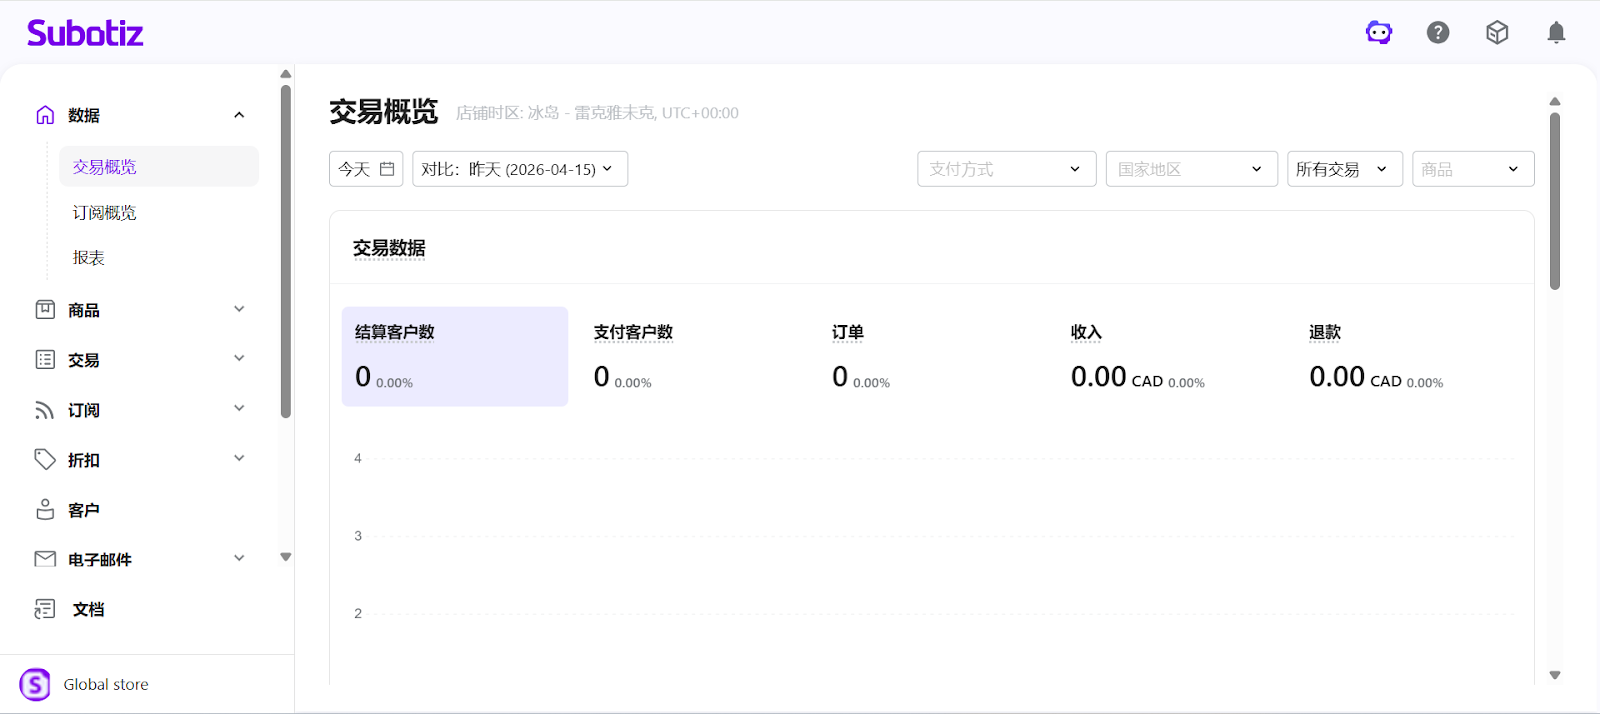The height and width of the screenshot is (714, 1600).
Task: Click the 今天 date picker button
Action: (366, 169)
